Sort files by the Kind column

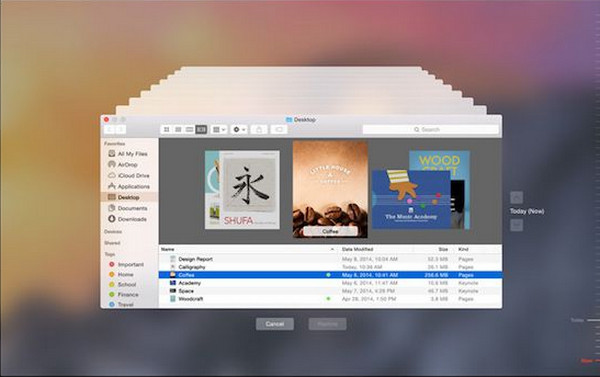(478, 249)
